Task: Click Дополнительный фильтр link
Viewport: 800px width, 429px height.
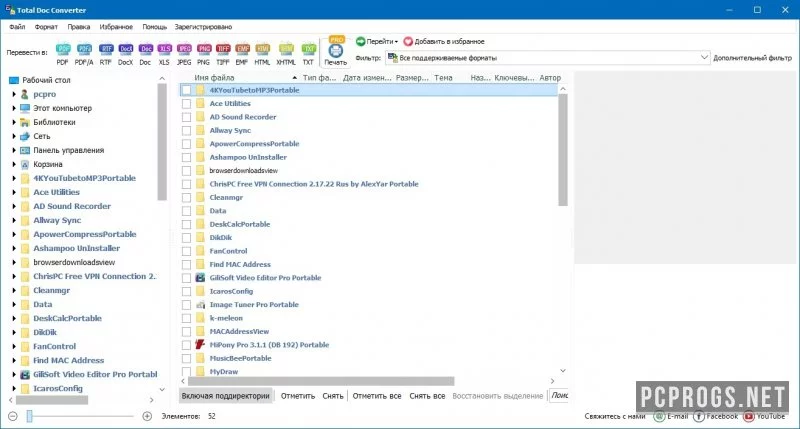Action: coord(752,58)
